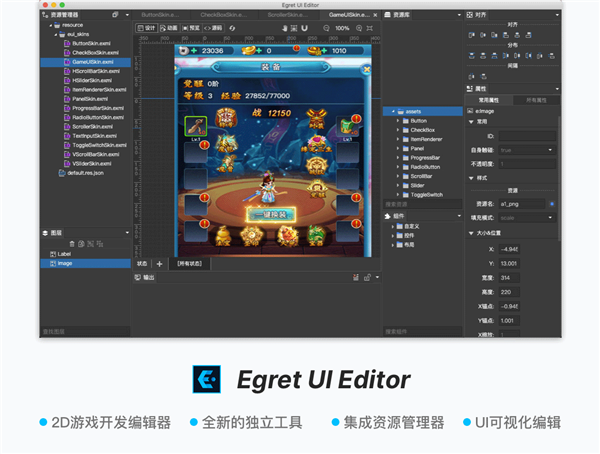Apply horizontal spacing icon
600x454 pixels.
tap(471, 77)
